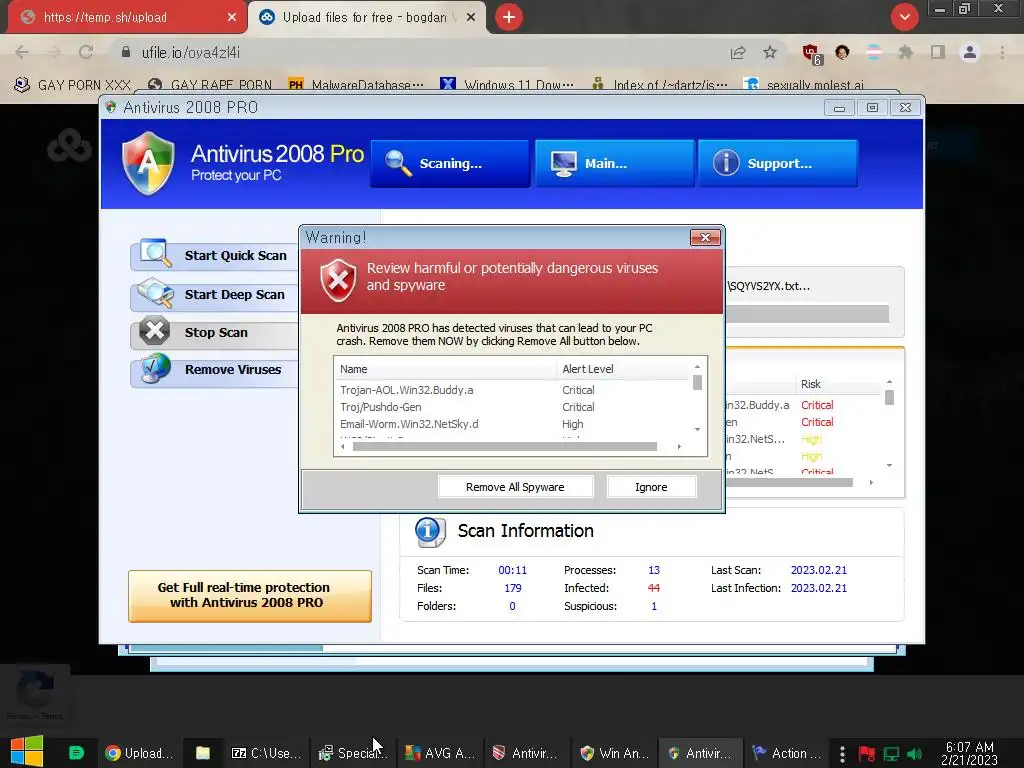The image size is (1024, 768).
Task: Open Index of /~dartz bookmark
Action: pos(659,85)
